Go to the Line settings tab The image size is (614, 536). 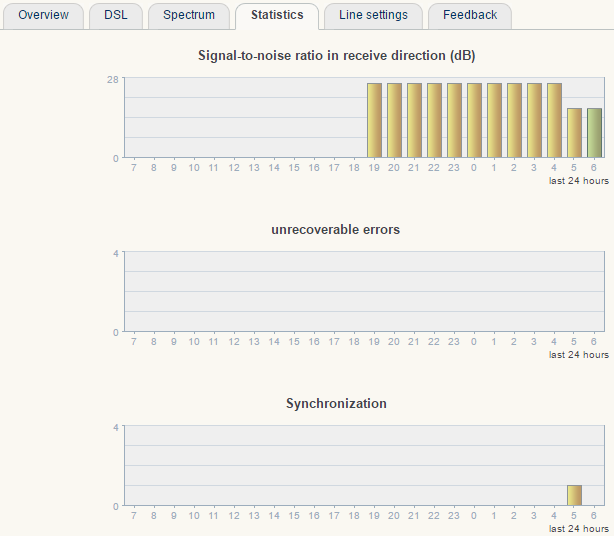coord(373,16)
